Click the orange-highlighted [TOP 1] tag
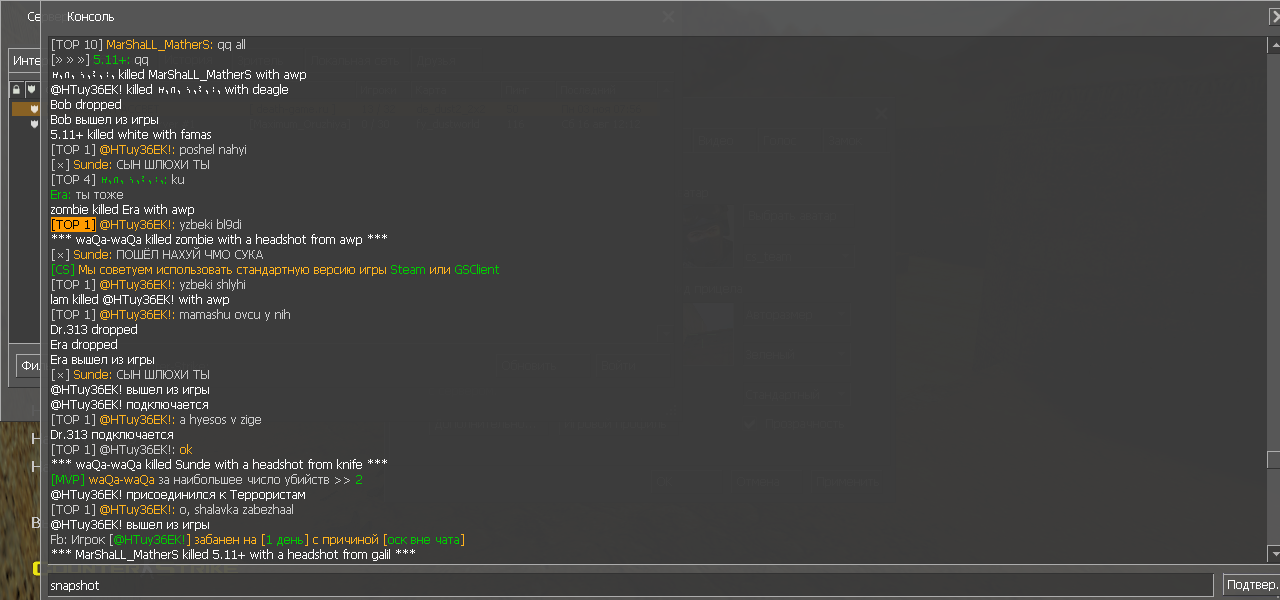This screenshot has width=1280, height=600. tap(72, 225)
